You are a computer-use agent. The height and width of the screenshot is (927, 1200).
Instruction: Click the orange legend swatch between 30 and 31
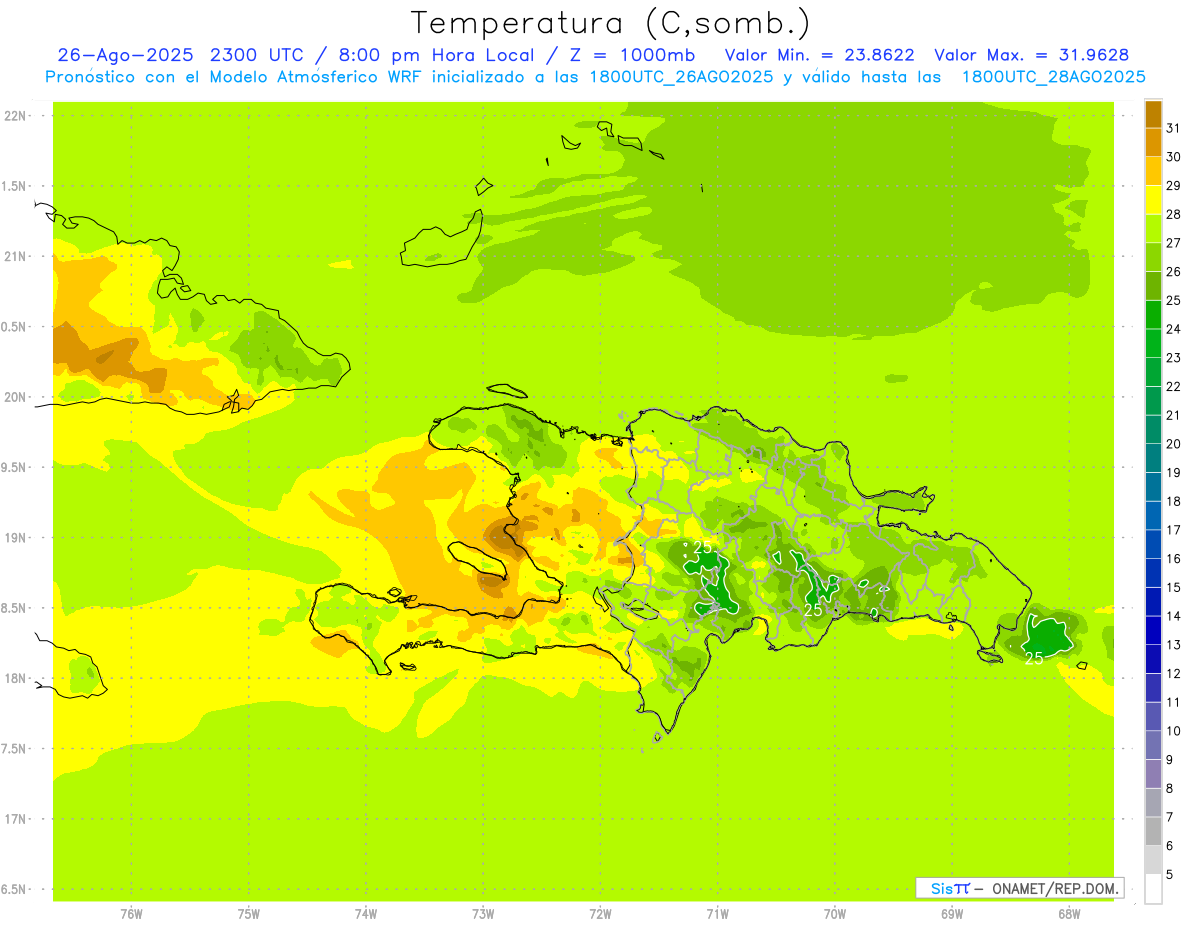(1153, 143)
